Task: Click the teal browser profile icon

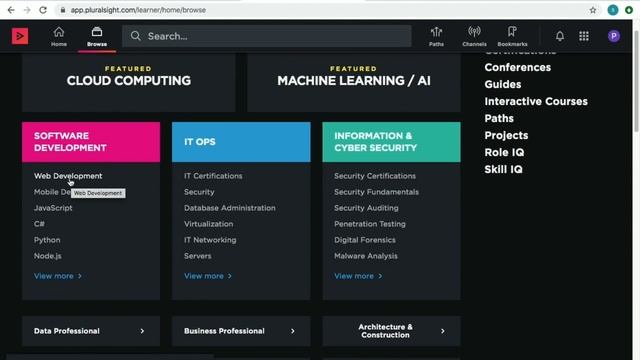Action: tap(613, 10)
